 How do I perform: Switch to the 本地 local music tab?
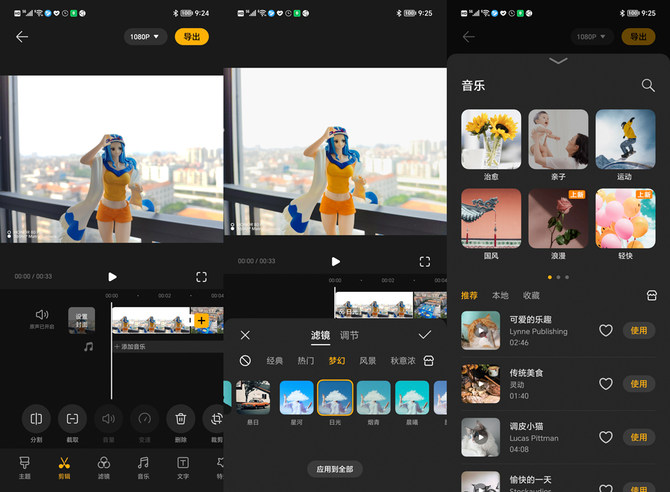click(500, 295)
